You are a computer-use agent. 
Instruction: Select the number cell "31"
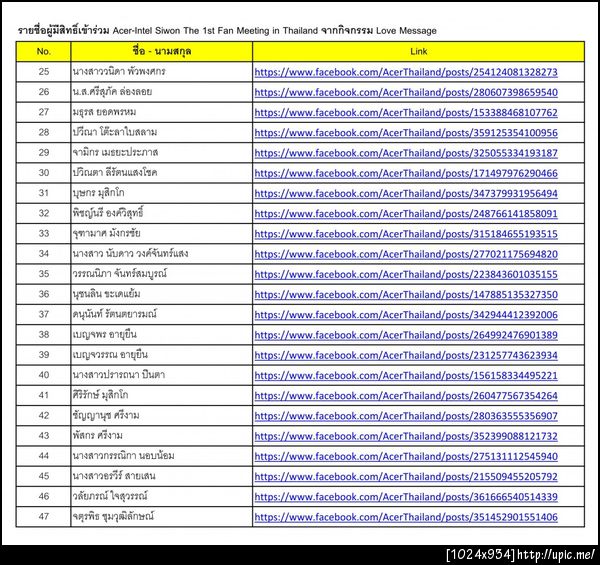[x=44, y=193]
